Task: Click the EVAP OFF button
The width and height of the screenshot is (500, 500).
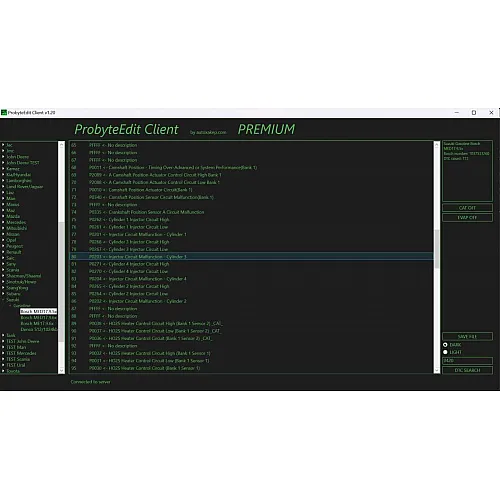Action: pyautogui.click(x=467, y=218)
